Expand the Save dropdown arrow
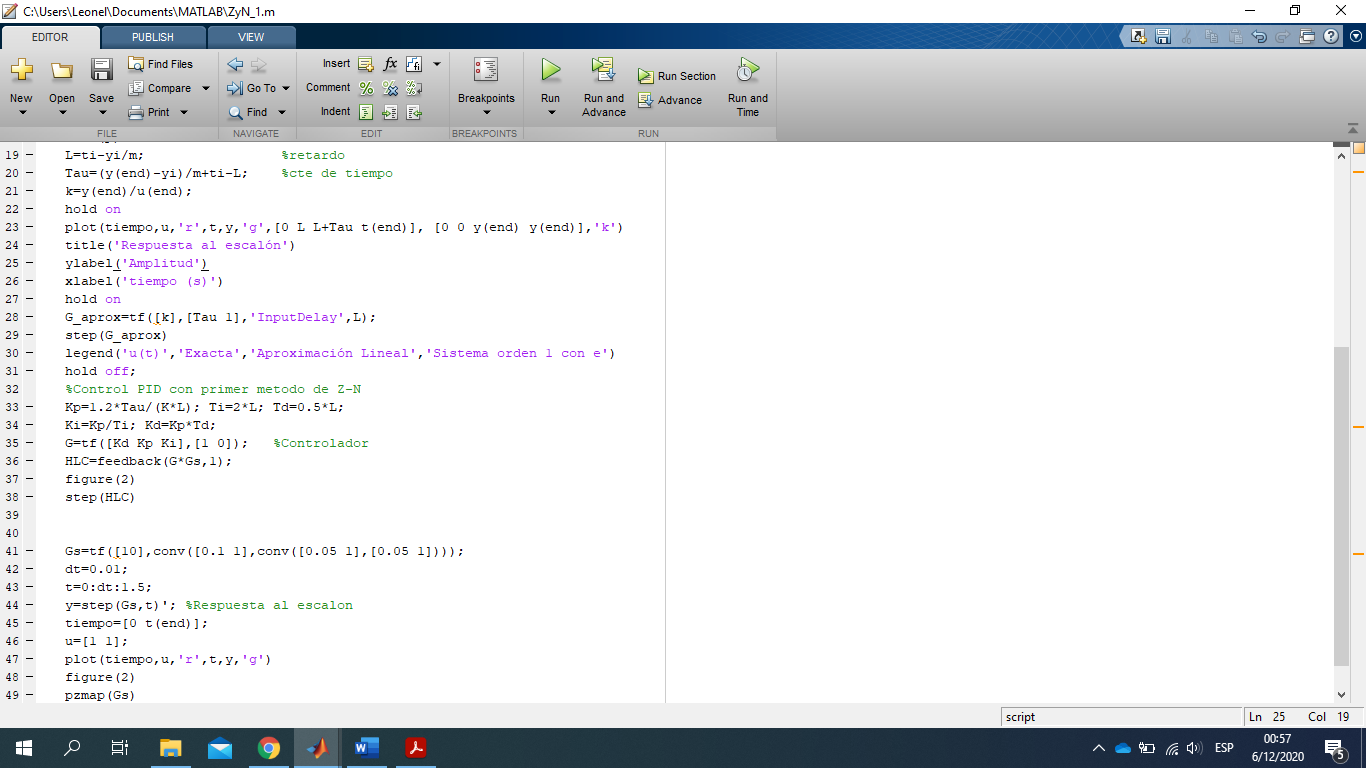Viewport: 1366px width, 768px height. click(101, 113)
